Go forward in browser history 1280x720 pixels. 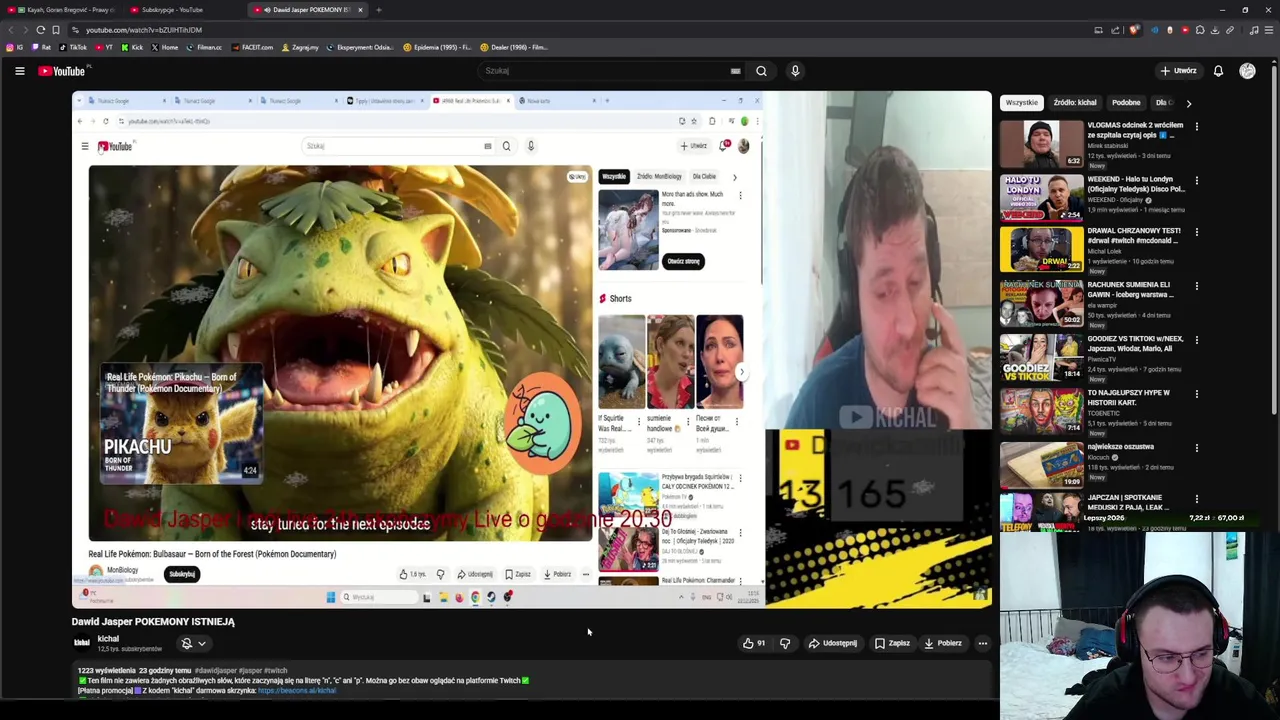(x=25, y=30)
